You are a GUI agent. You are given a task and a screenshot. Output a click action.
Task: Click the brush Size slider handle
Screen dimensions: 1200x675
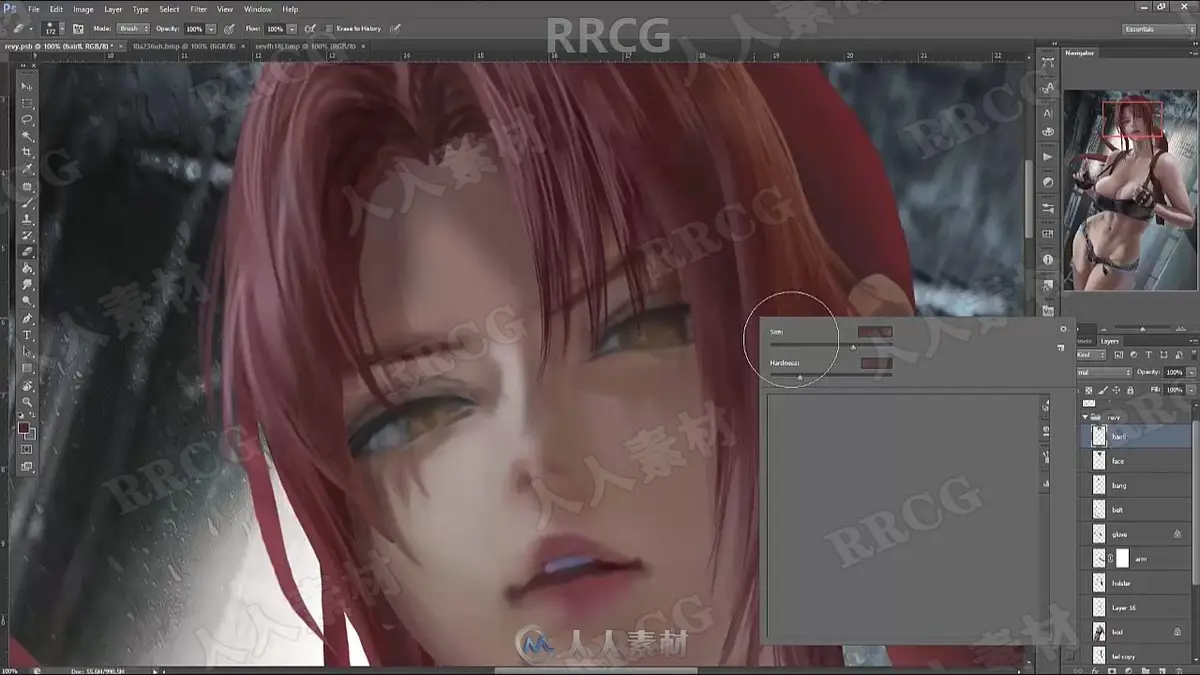[x=853, y=347]
